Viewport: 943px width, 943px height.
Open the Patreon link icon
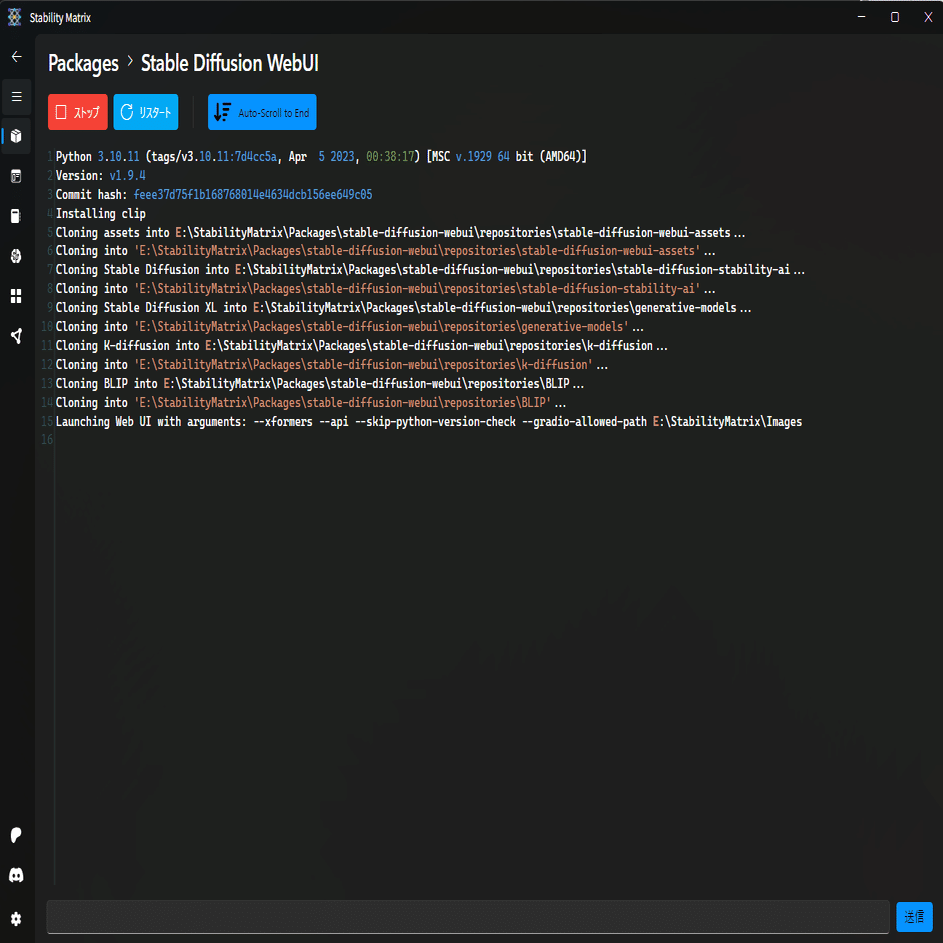click(x=16, y=835)
